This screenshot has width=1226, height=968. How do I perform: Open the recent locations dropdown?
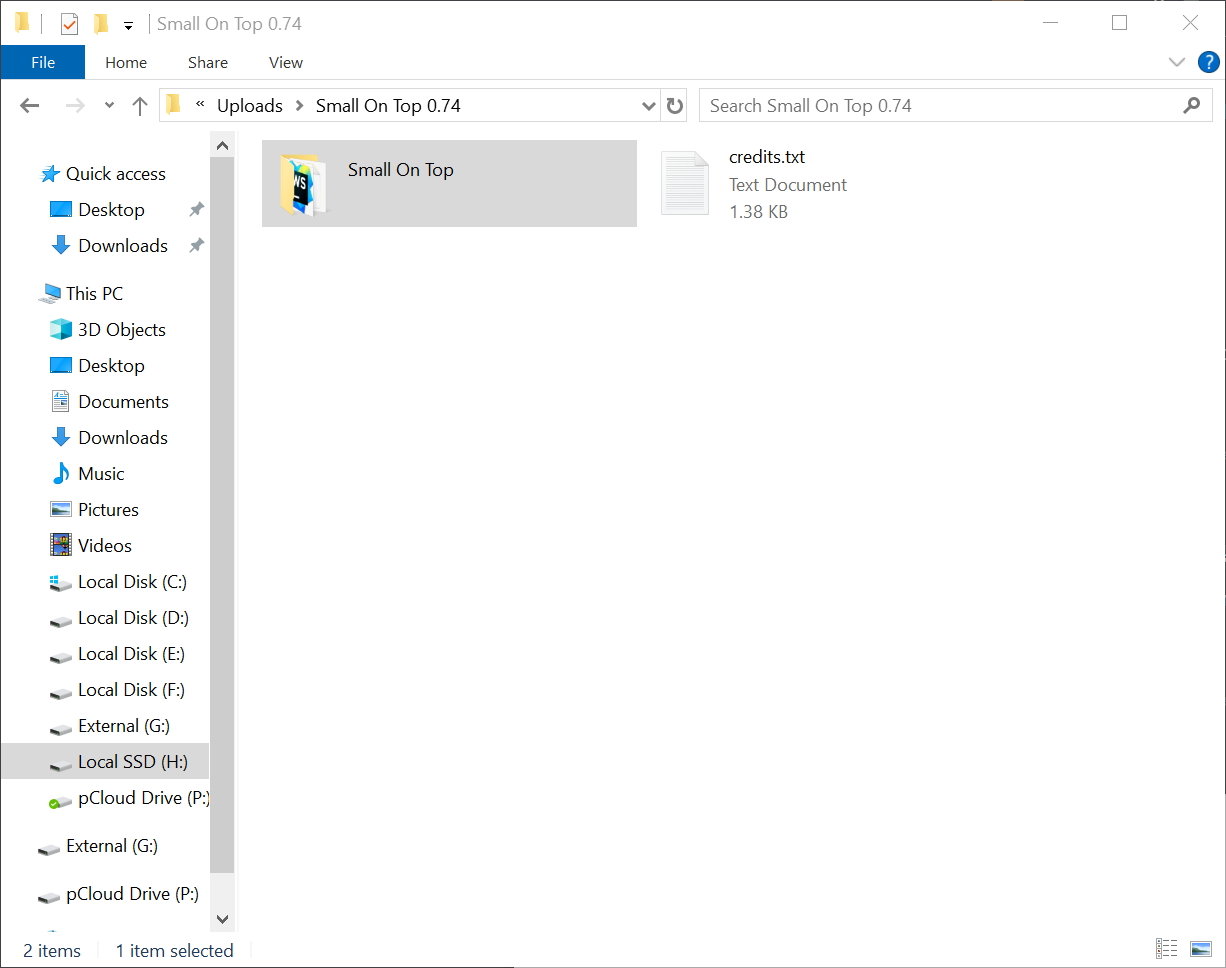click(109, 106)
